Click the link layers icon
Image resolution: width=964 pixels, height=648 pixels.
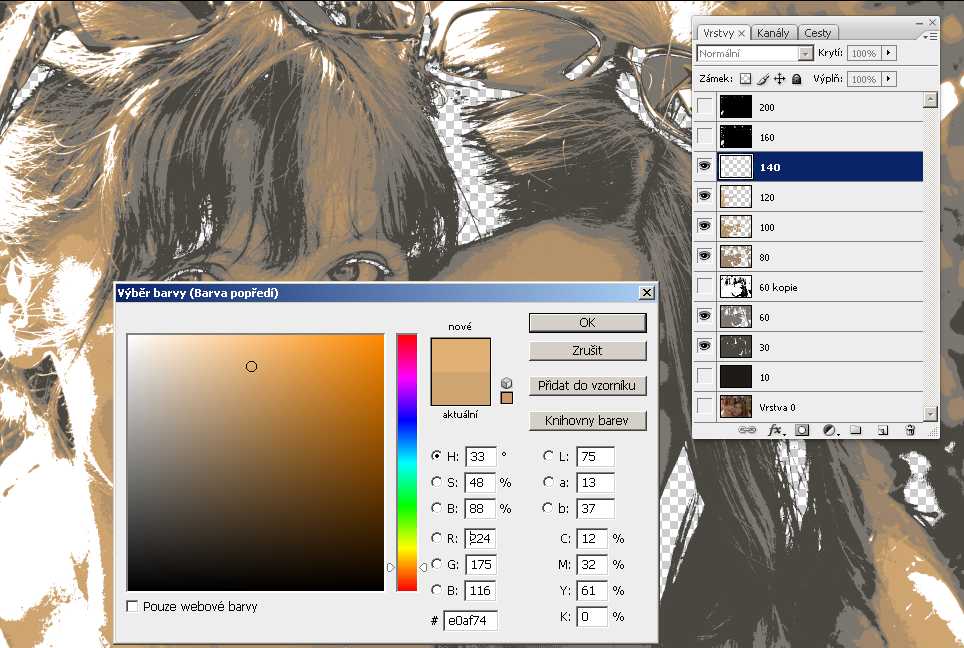[747, 430]
